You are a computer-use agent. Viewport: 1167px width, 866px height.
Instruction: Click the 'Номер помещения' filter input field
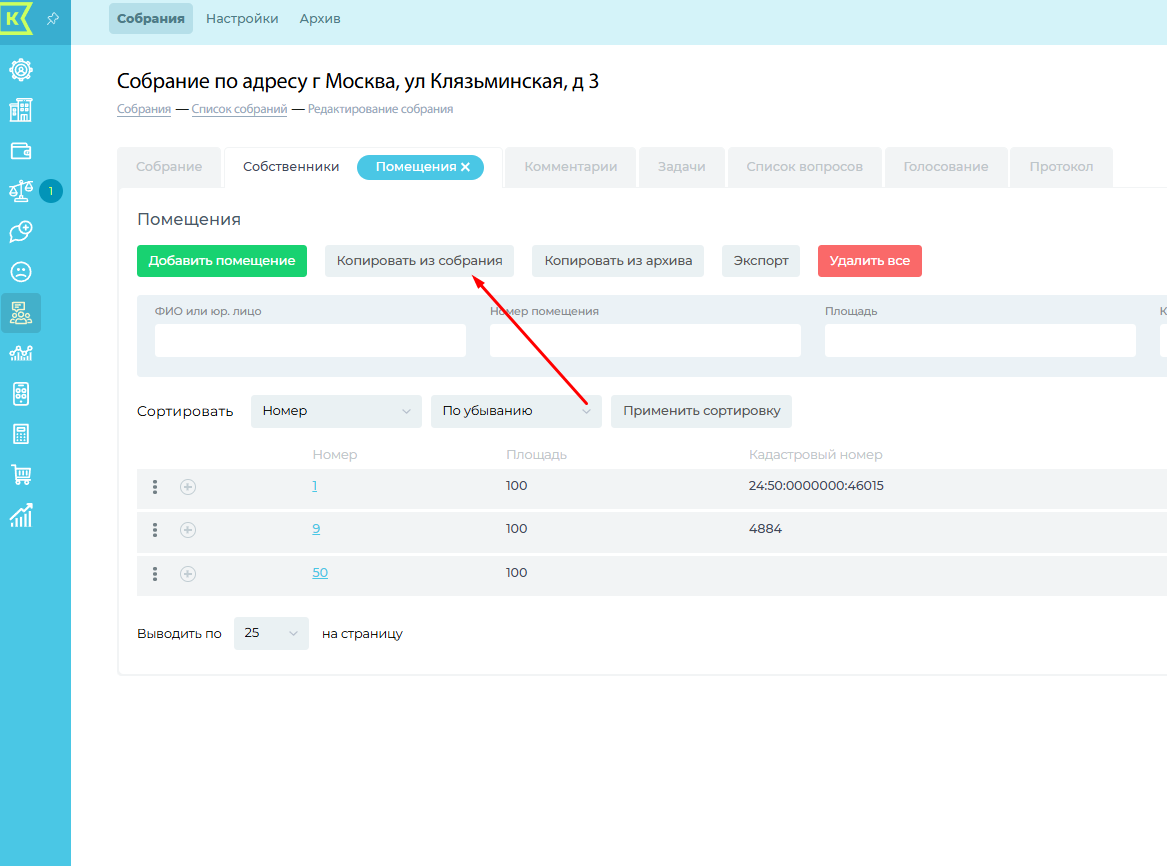(645, 340)
